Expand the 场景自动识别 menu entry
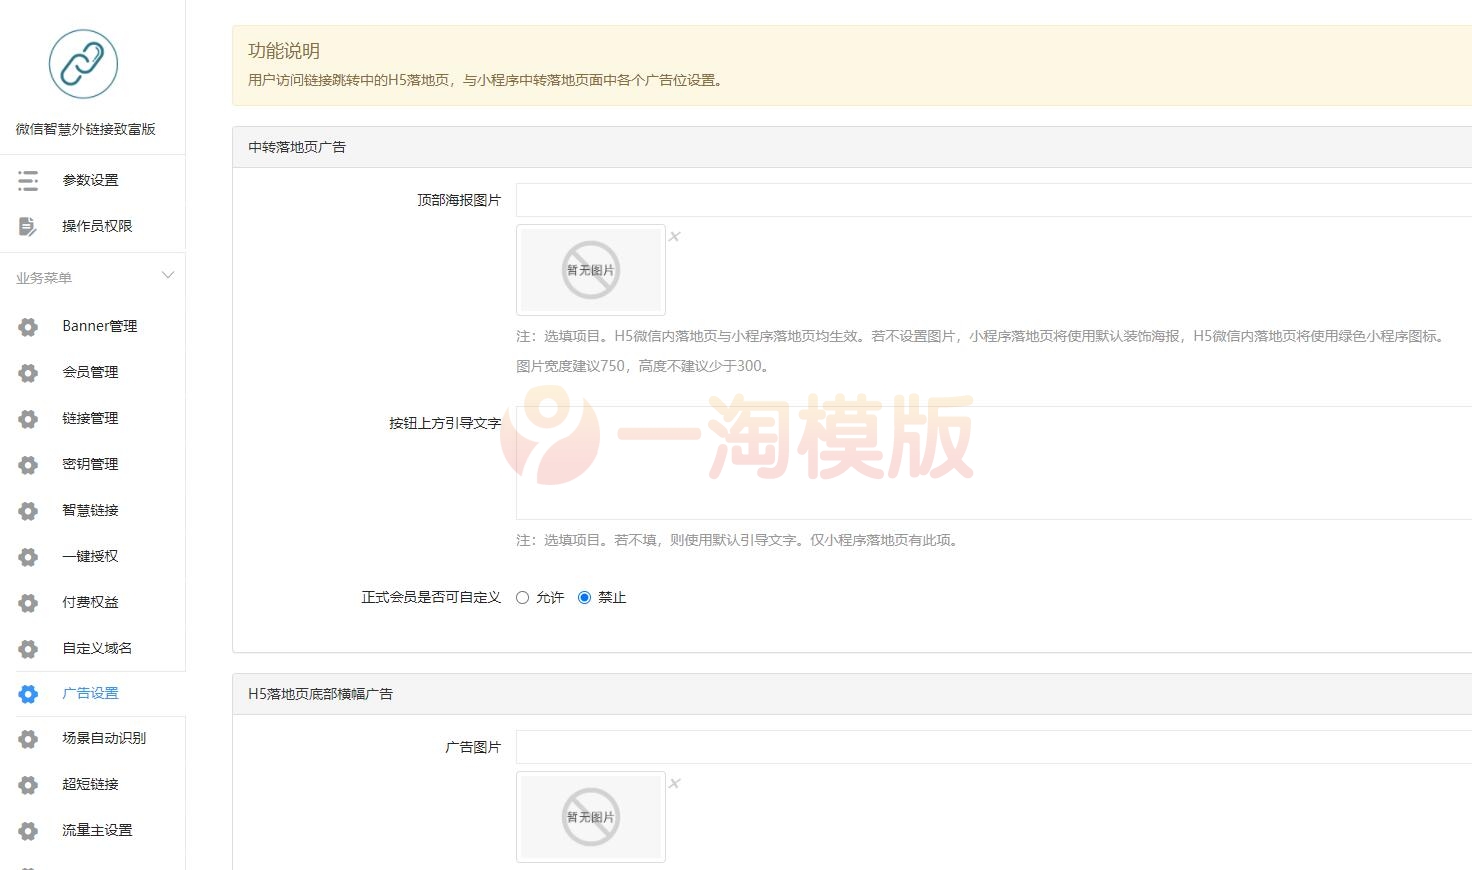1472x870 pixels. point(103,738)
